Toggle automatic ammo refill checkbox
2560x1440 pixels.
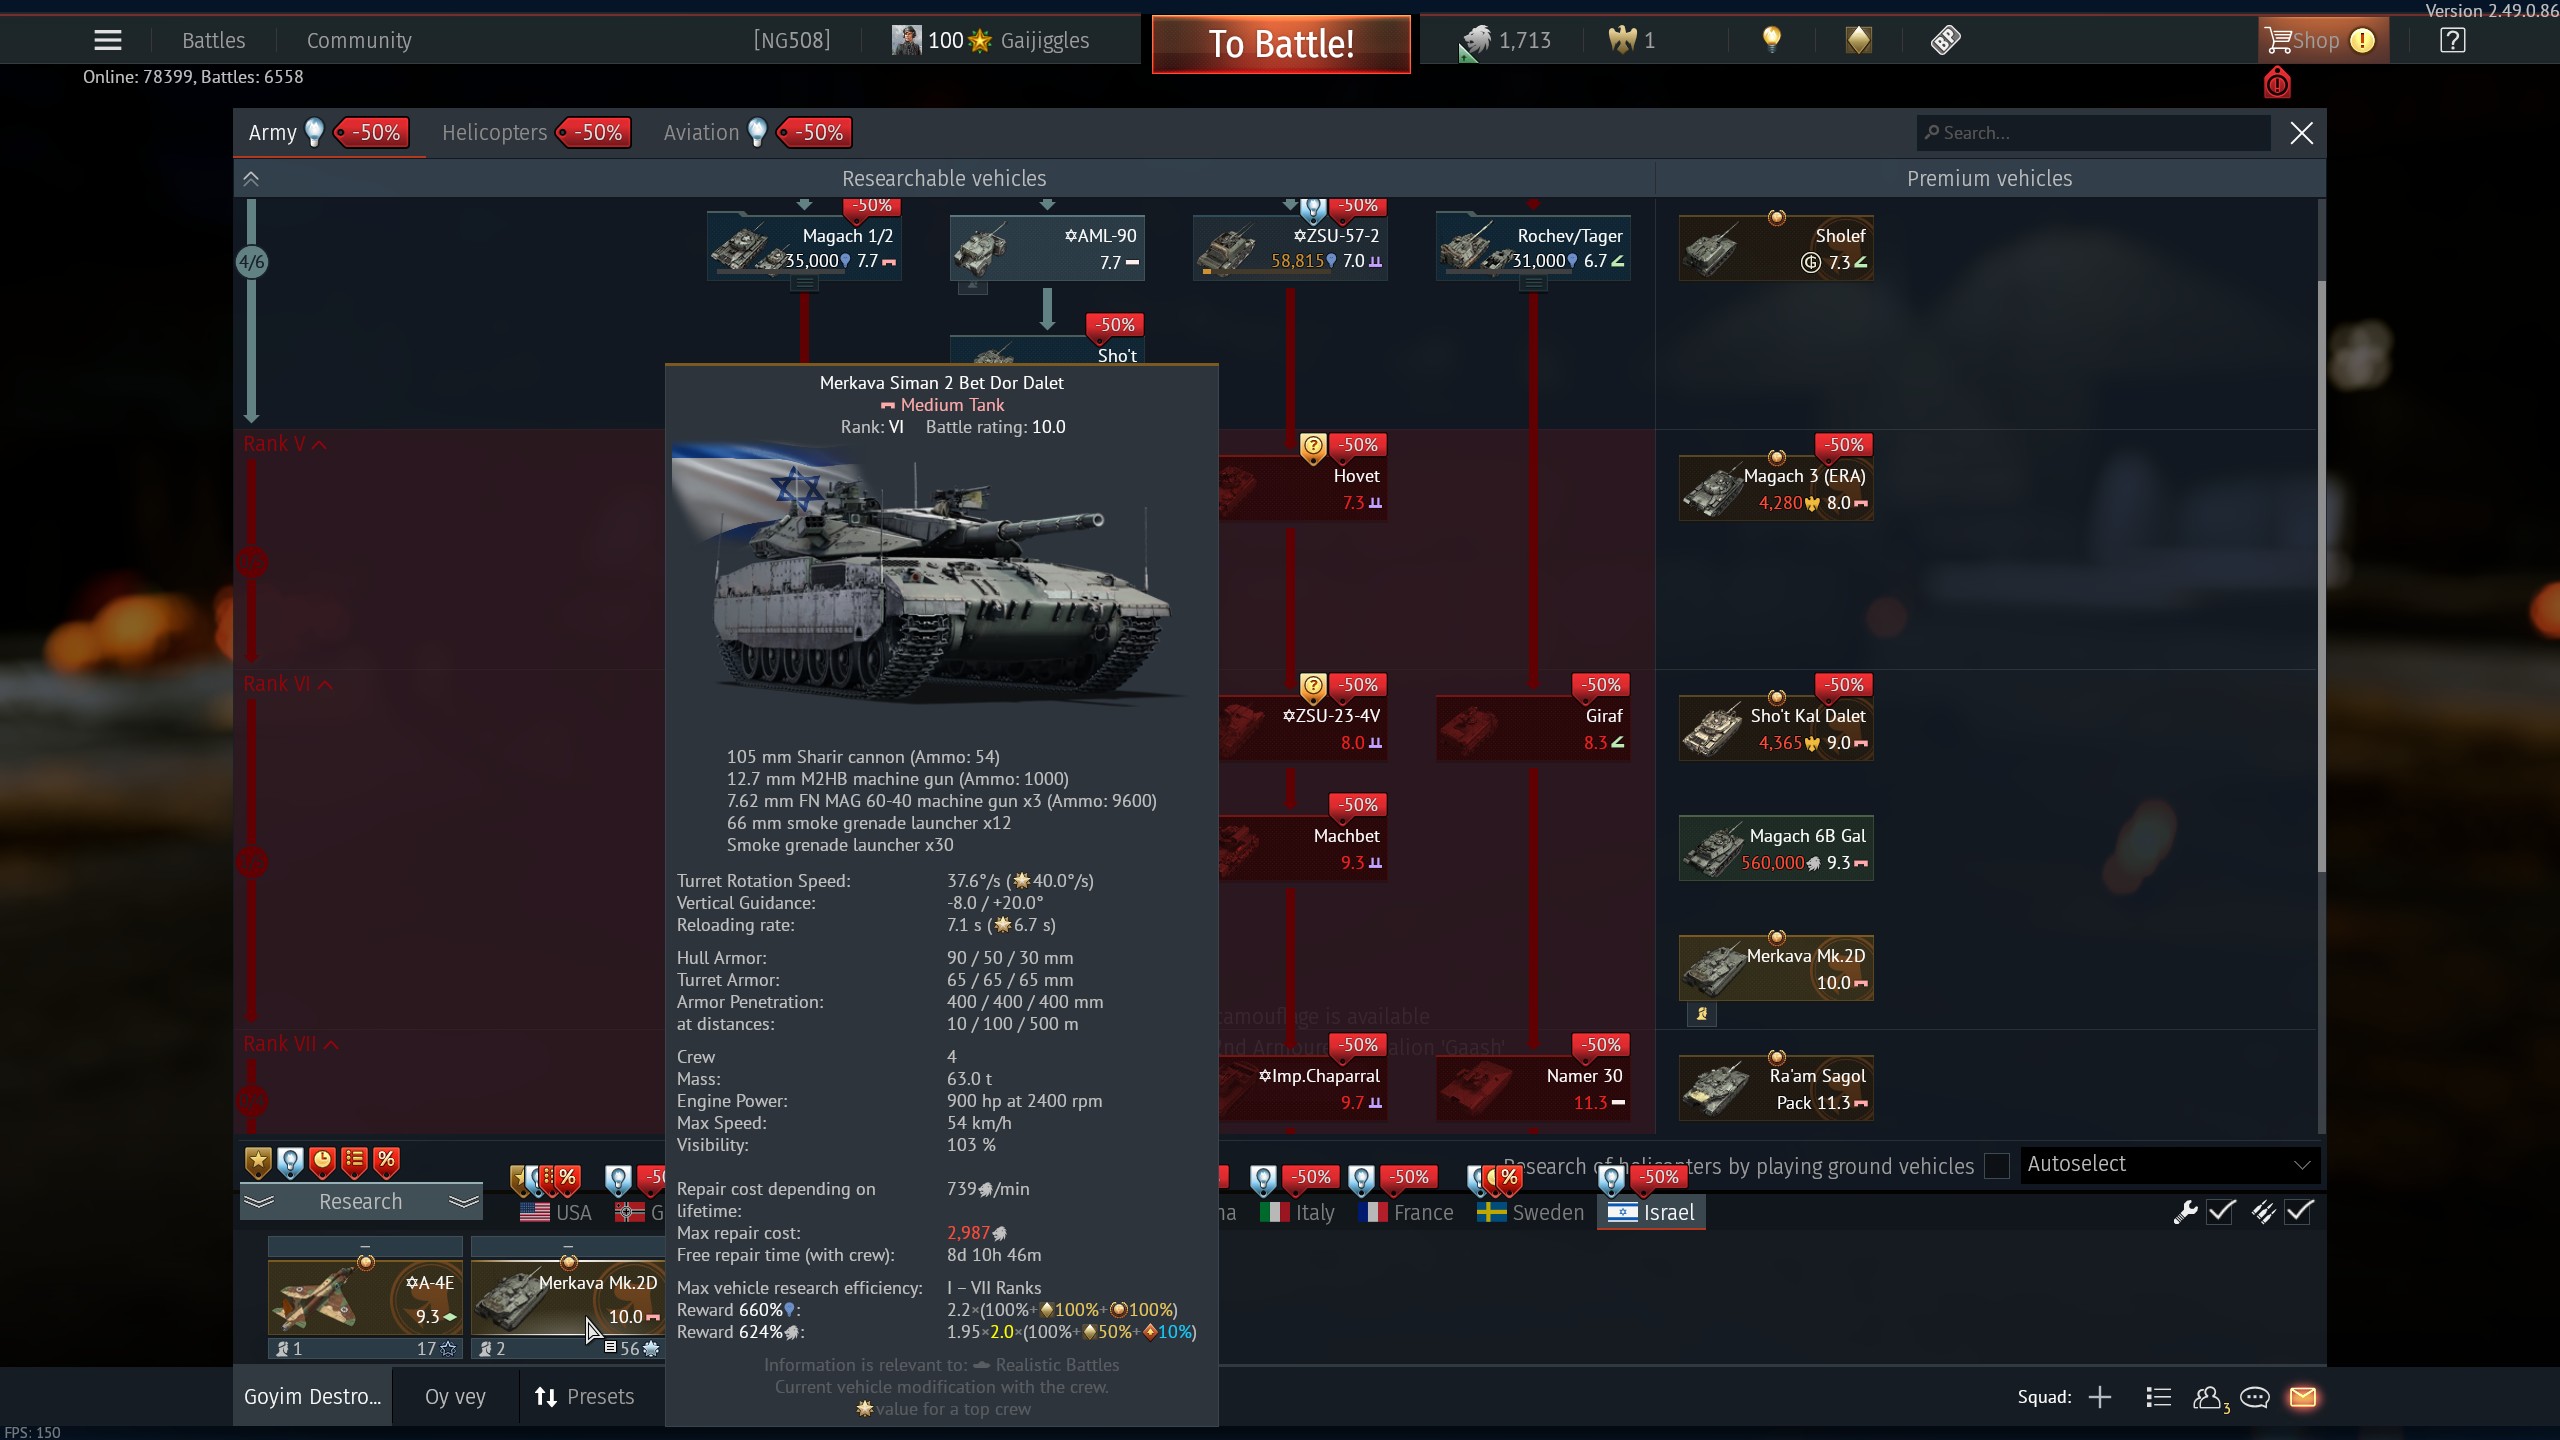[x=2298, y=1212]
